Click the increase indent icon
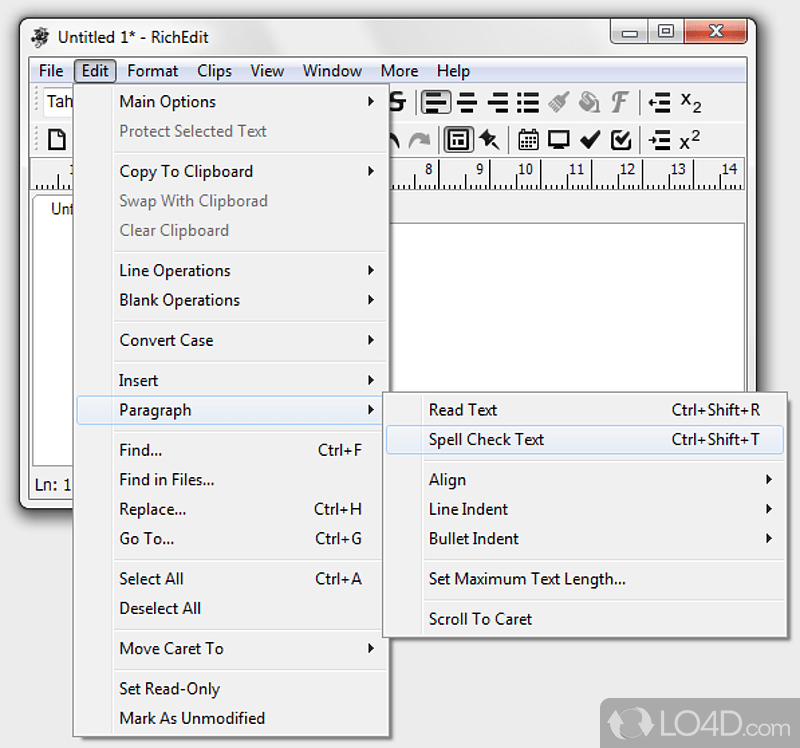 pyautogui.click(x=659, y=140)
